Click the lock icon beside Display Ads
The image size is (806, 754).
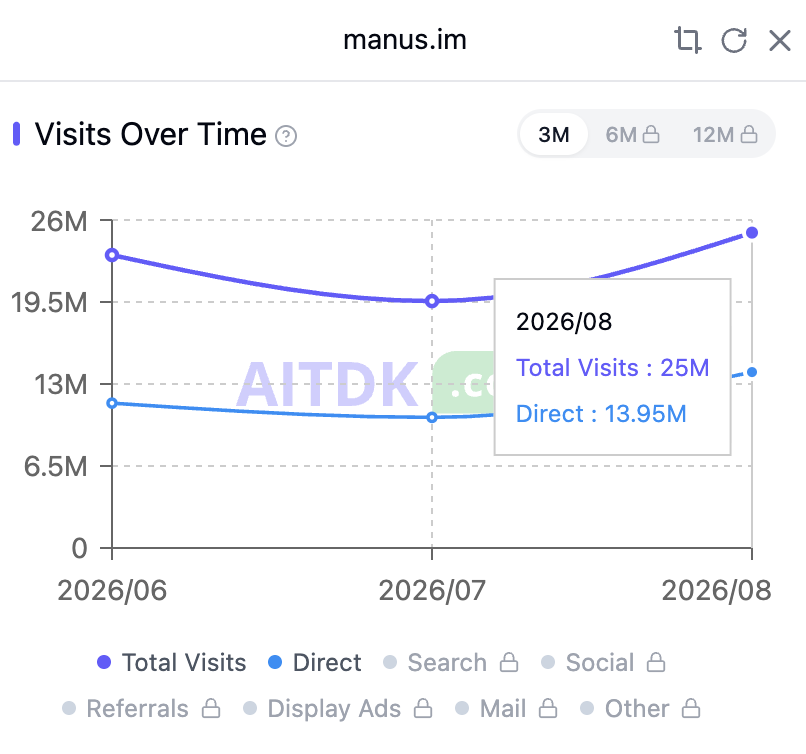point(423,708)
